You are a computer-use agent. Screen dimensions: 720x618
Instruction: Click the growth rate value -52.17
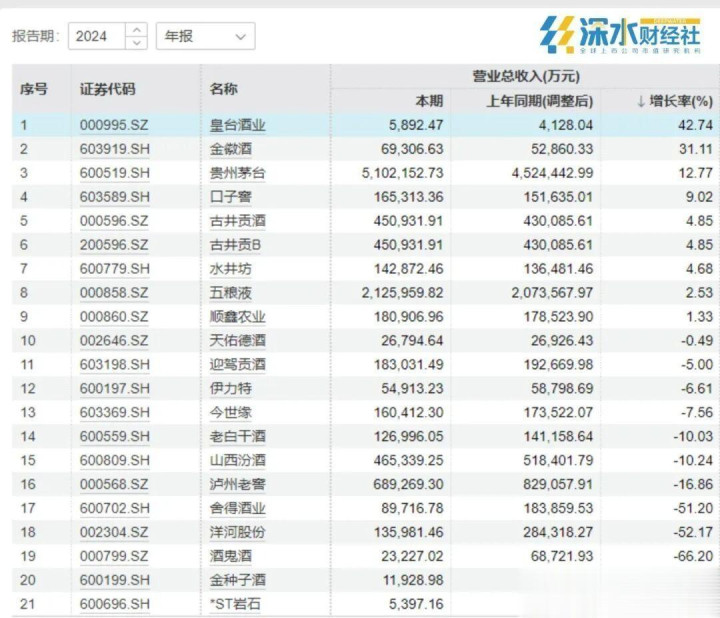pyautogui.click(x=693, y=532)
